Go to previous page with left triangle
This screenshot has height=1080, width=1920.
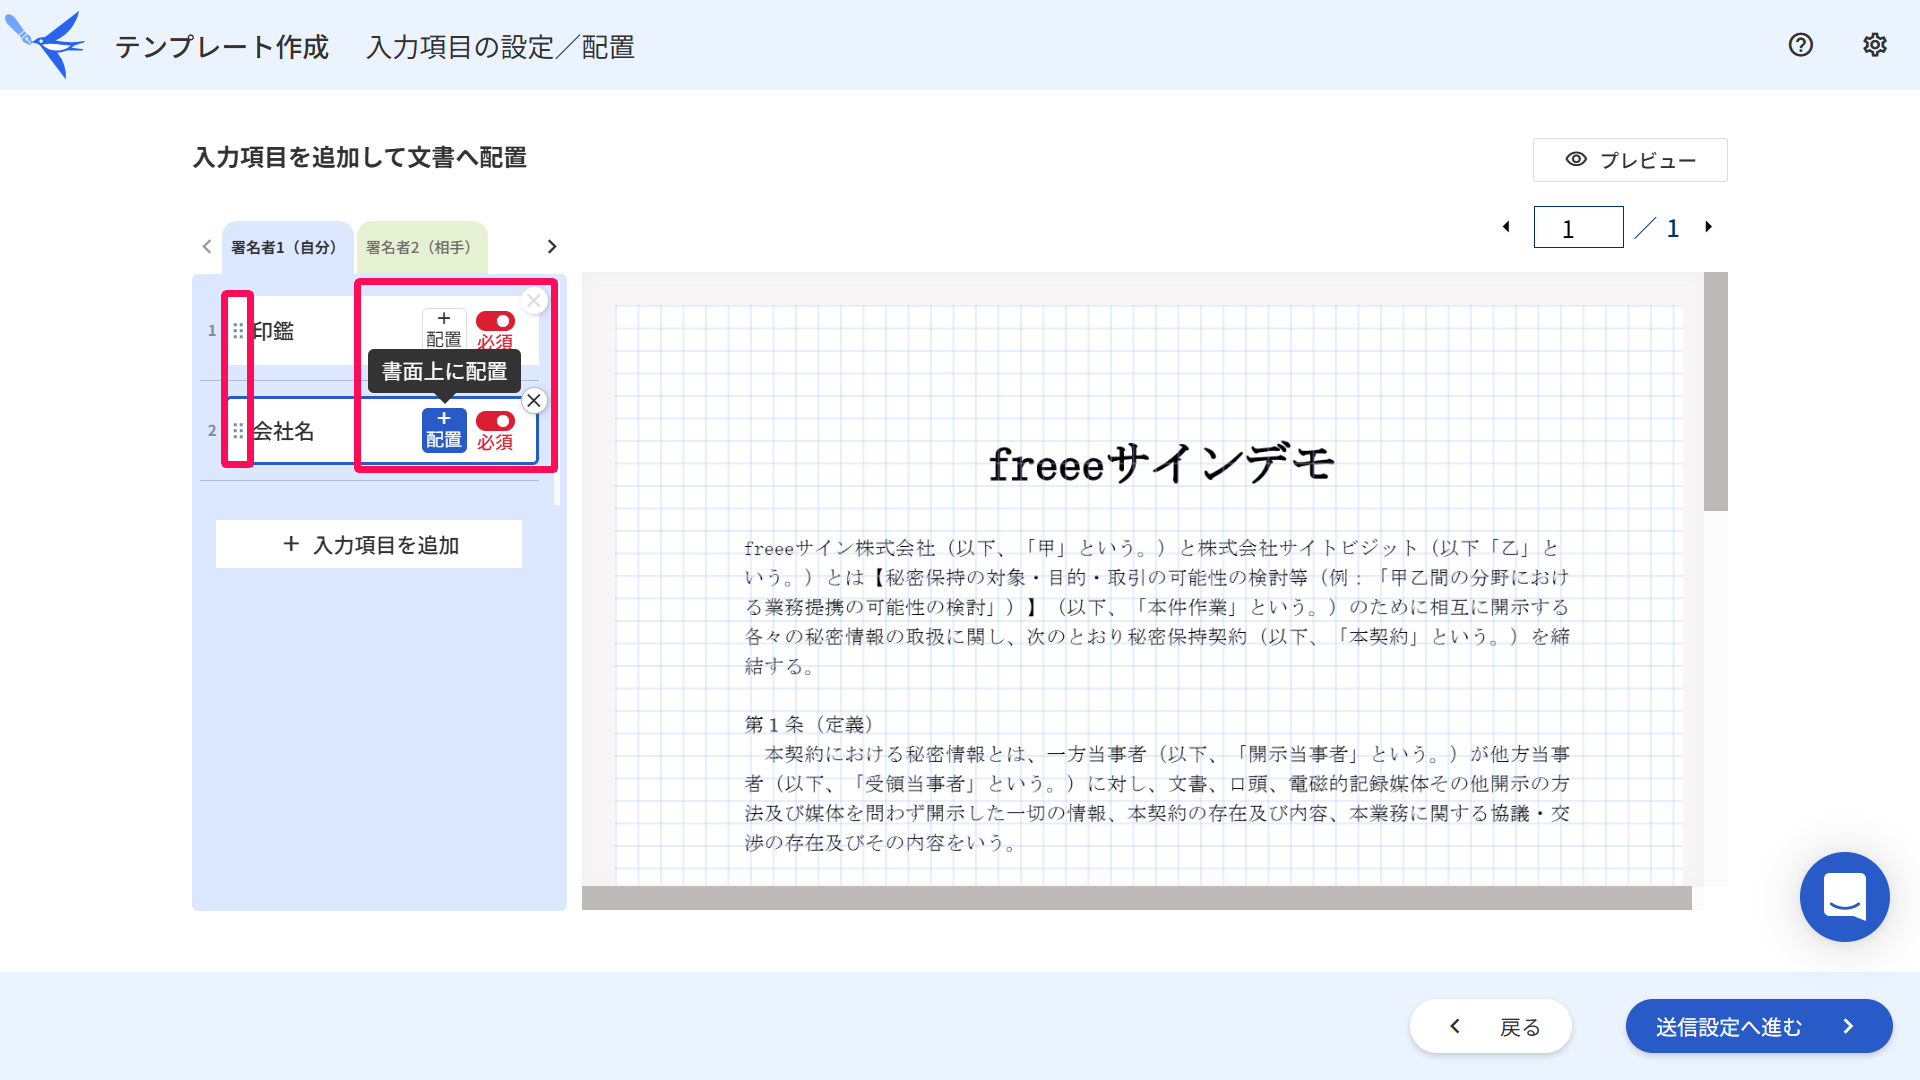[1506, 227]
